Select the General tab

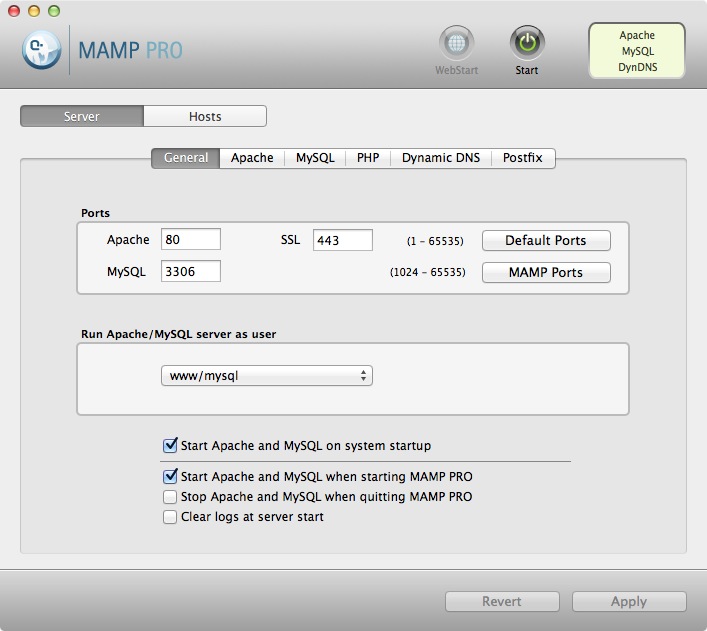(186, 158)
